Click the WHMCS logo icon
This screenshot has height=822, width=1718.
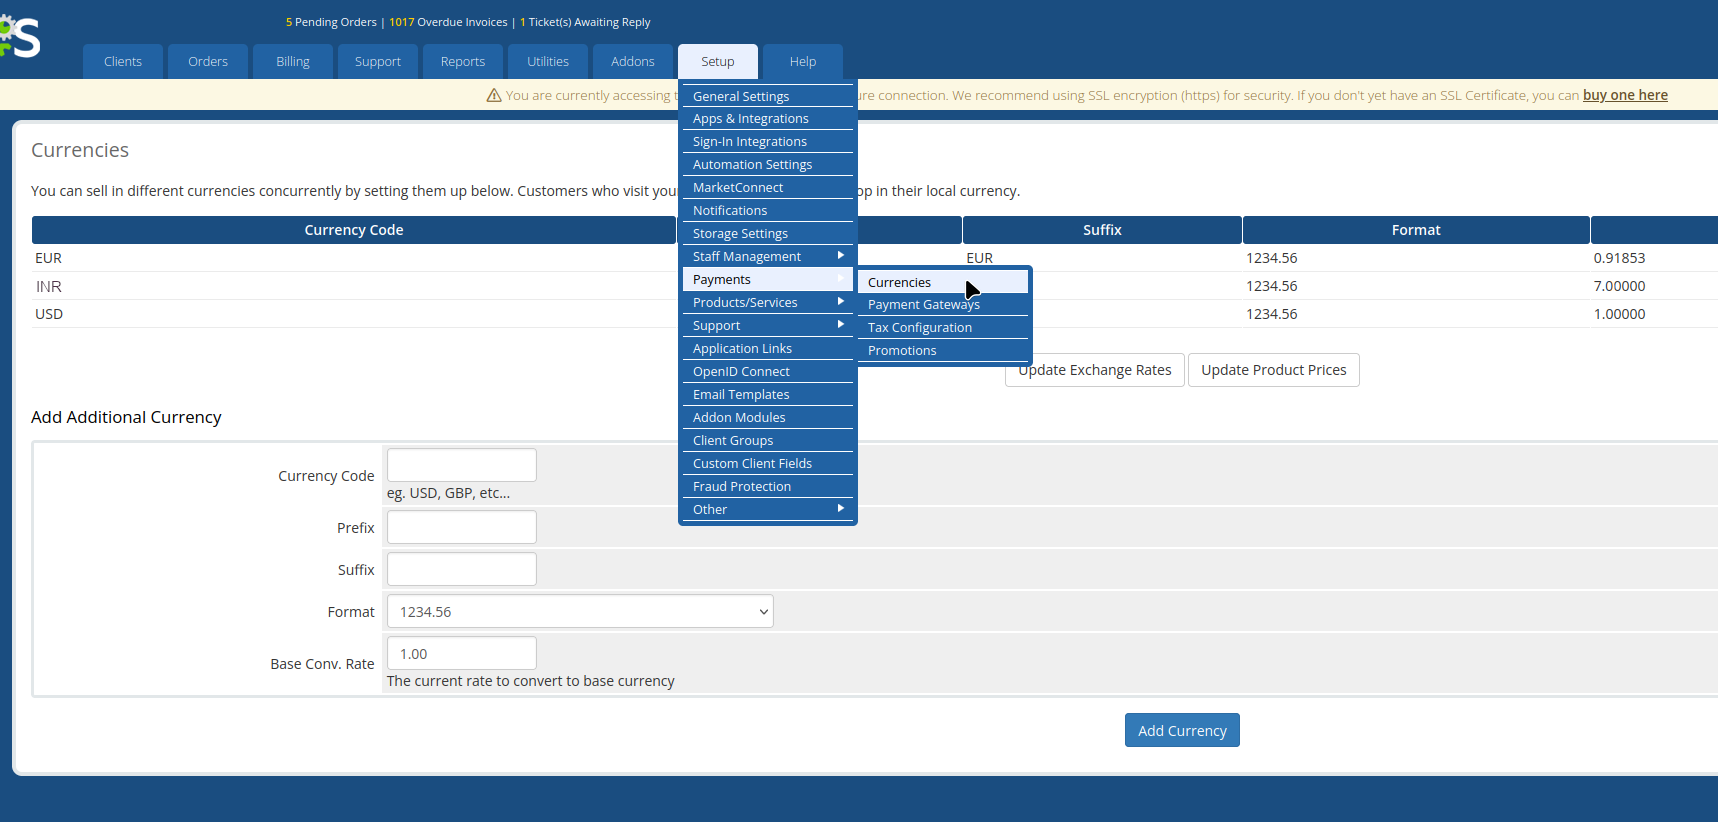pyautogui.click(x=20, y=37)
